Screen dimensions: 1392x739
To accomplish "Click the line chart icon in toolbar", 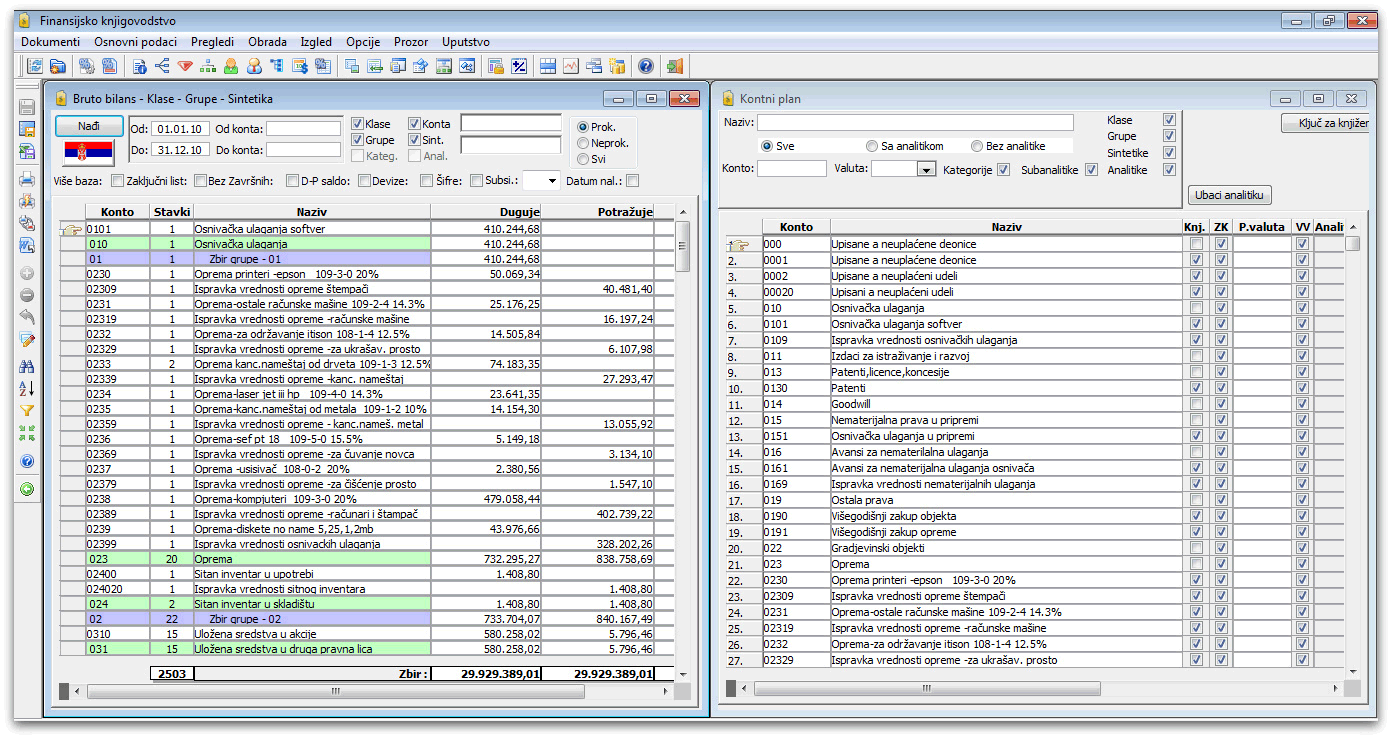I will pos(571,66).
